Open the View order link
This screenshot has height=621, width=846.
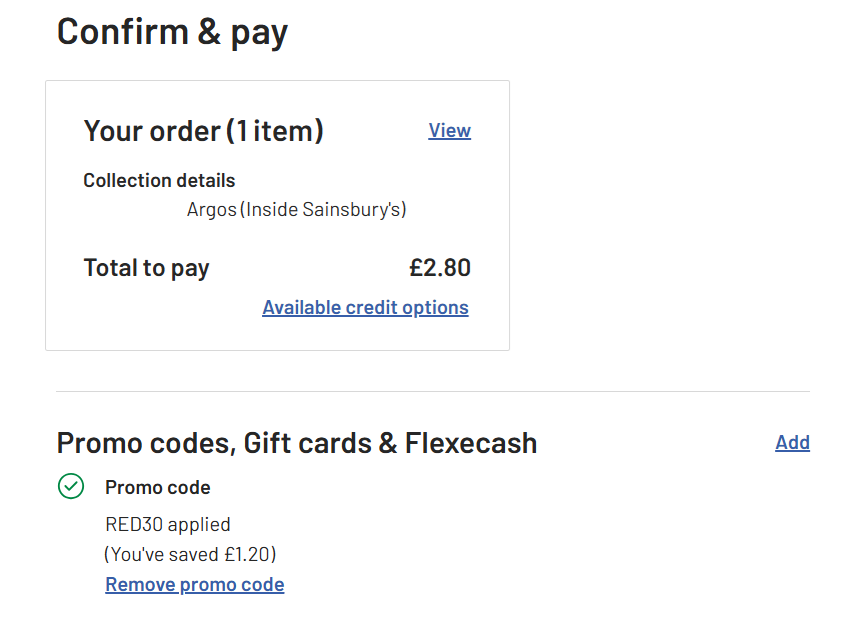449,131
